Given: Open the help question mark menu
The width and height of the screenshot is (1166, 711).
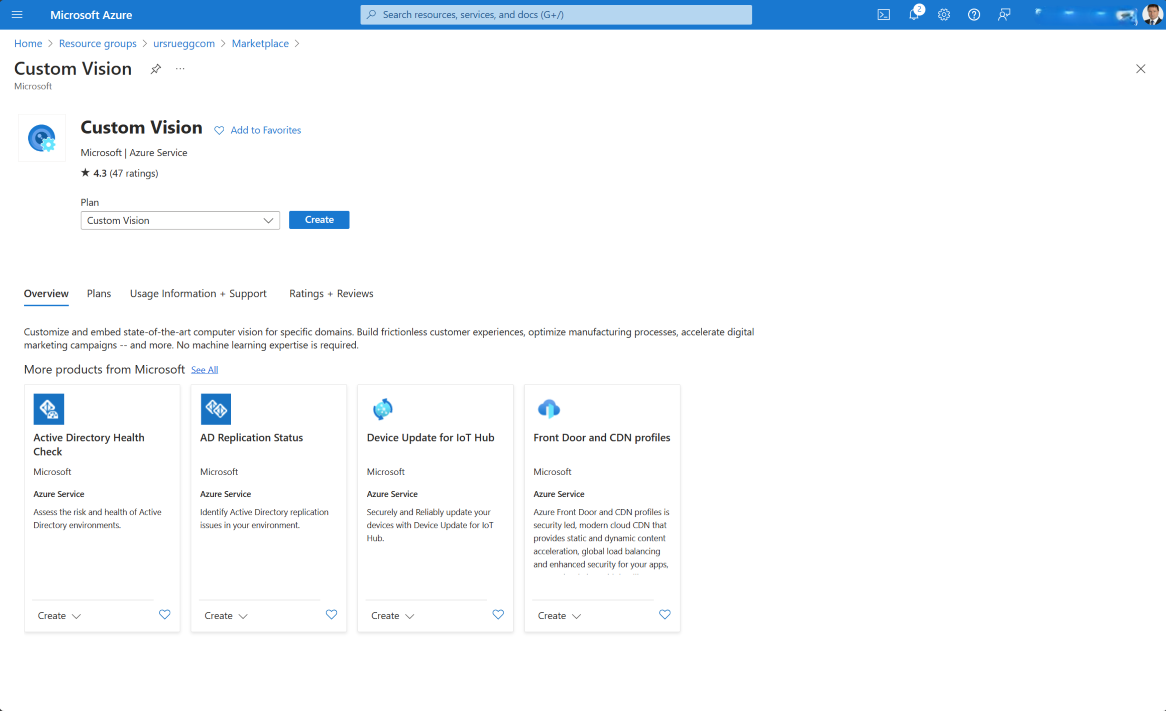Looking at the screenshot, I should 973,14.
